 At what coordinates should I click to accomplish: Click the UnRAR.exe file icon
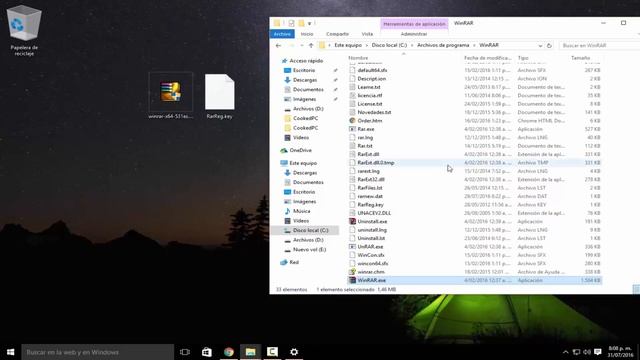click(x=352, y=247)
